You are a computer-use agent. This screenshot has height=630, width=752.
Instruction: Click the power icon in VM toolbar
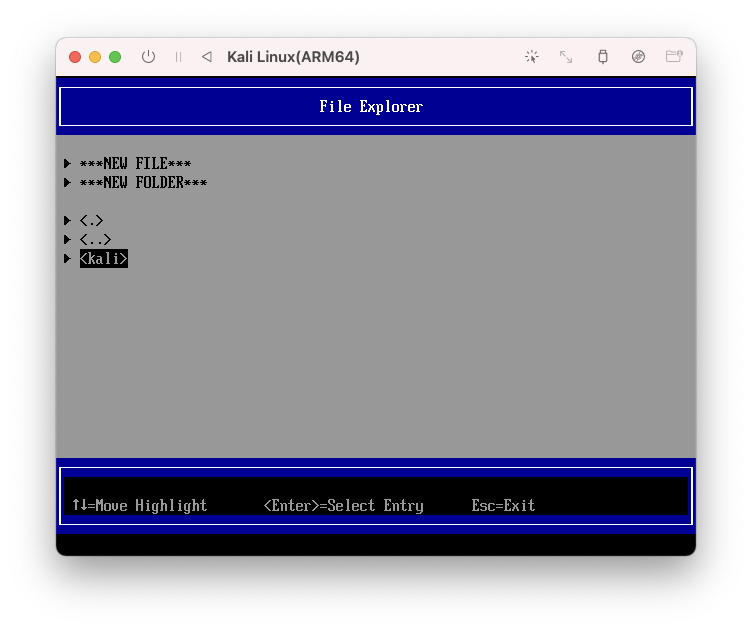(148, 57)
